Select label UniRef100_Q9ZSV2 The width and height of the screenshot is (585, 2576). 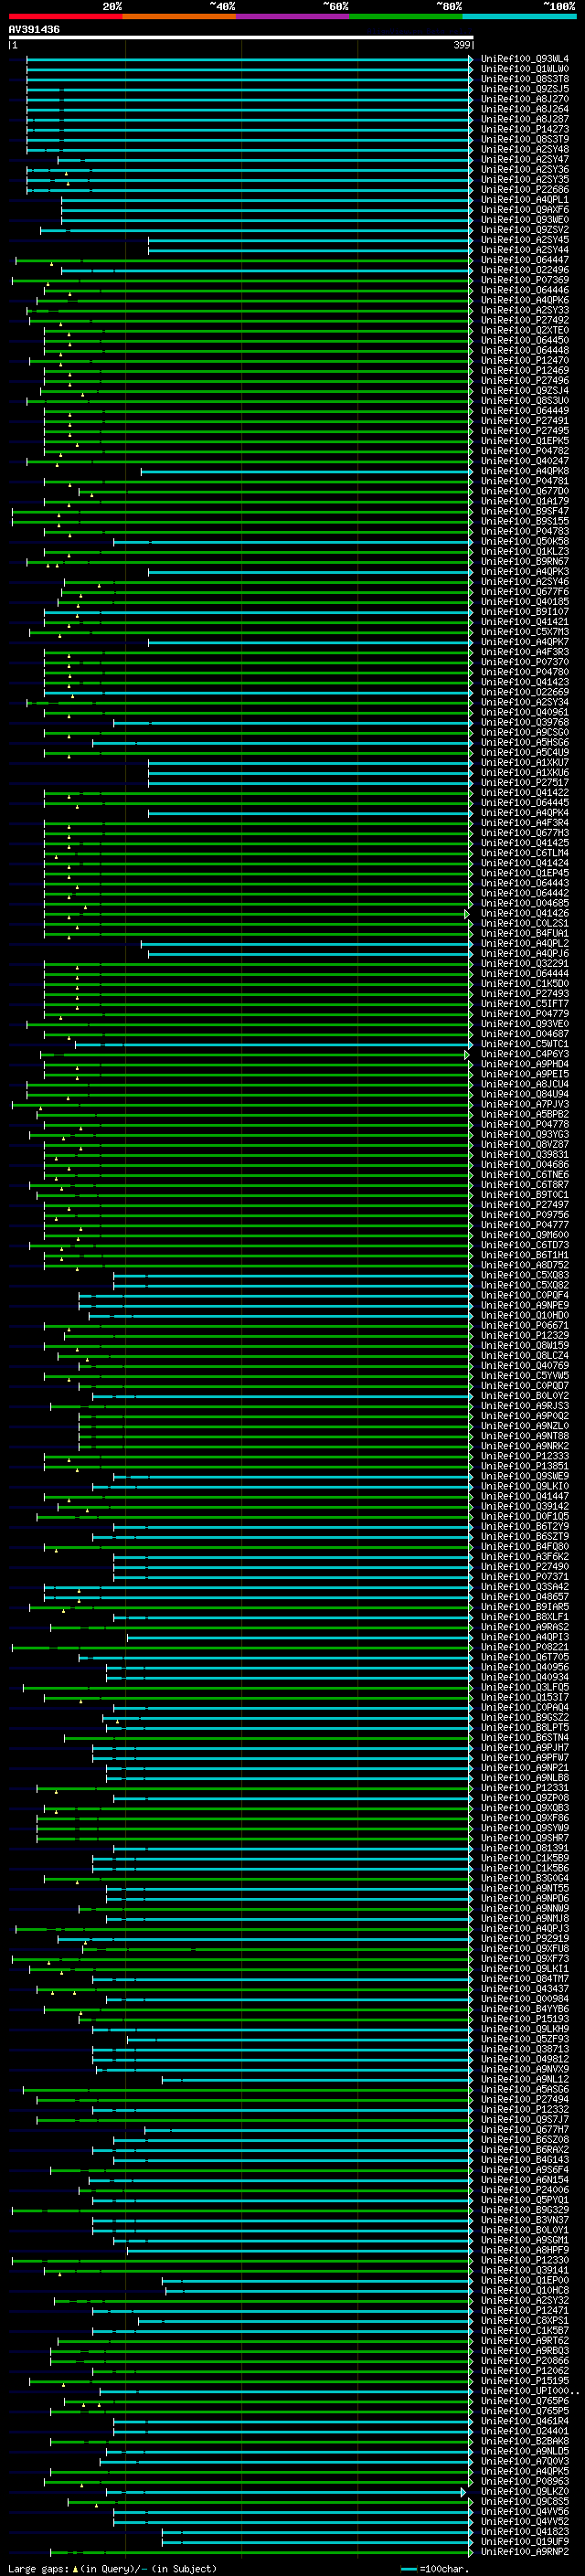(x=525, y=230)
